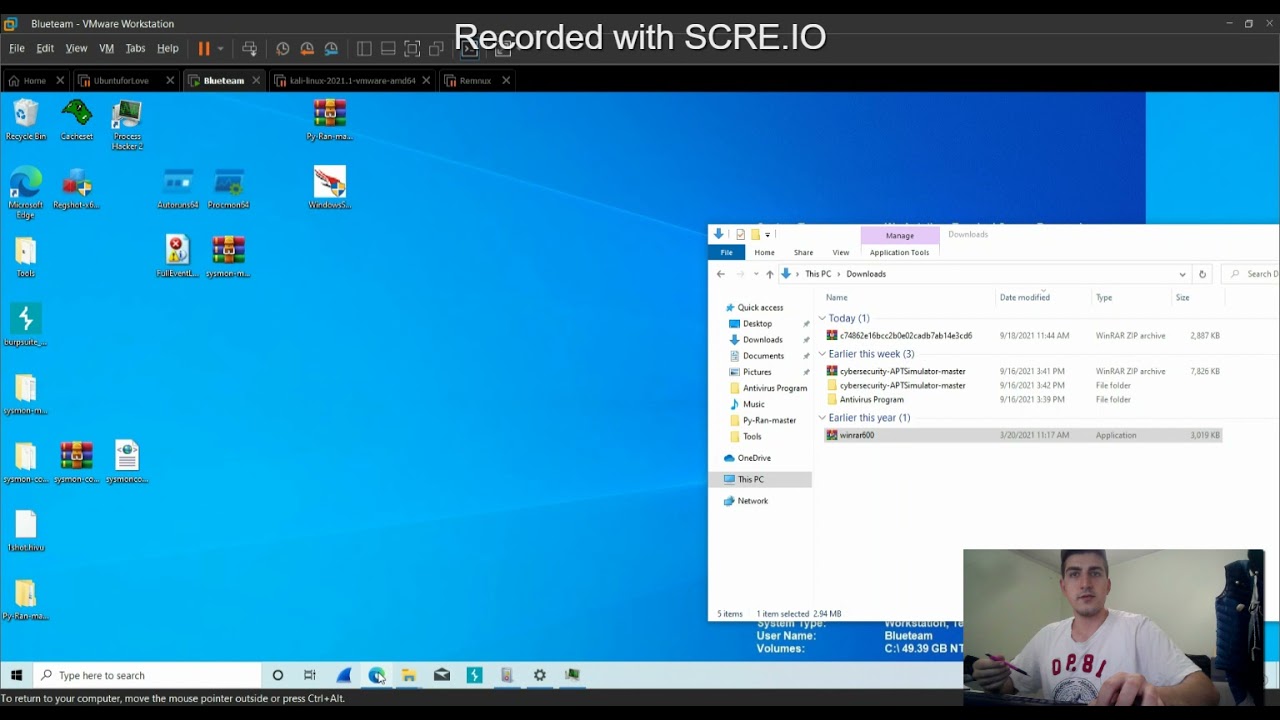Viewport: 1280px width, 720px height.
Task: Open VMware Help menu
Action: [168, 48]
